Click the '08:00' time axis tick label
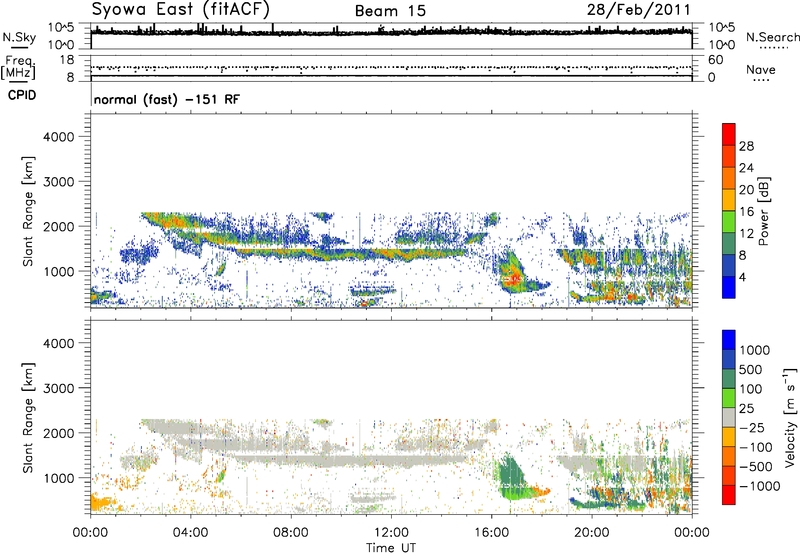This screenshot has width=800, height=554. click(291, 533)
